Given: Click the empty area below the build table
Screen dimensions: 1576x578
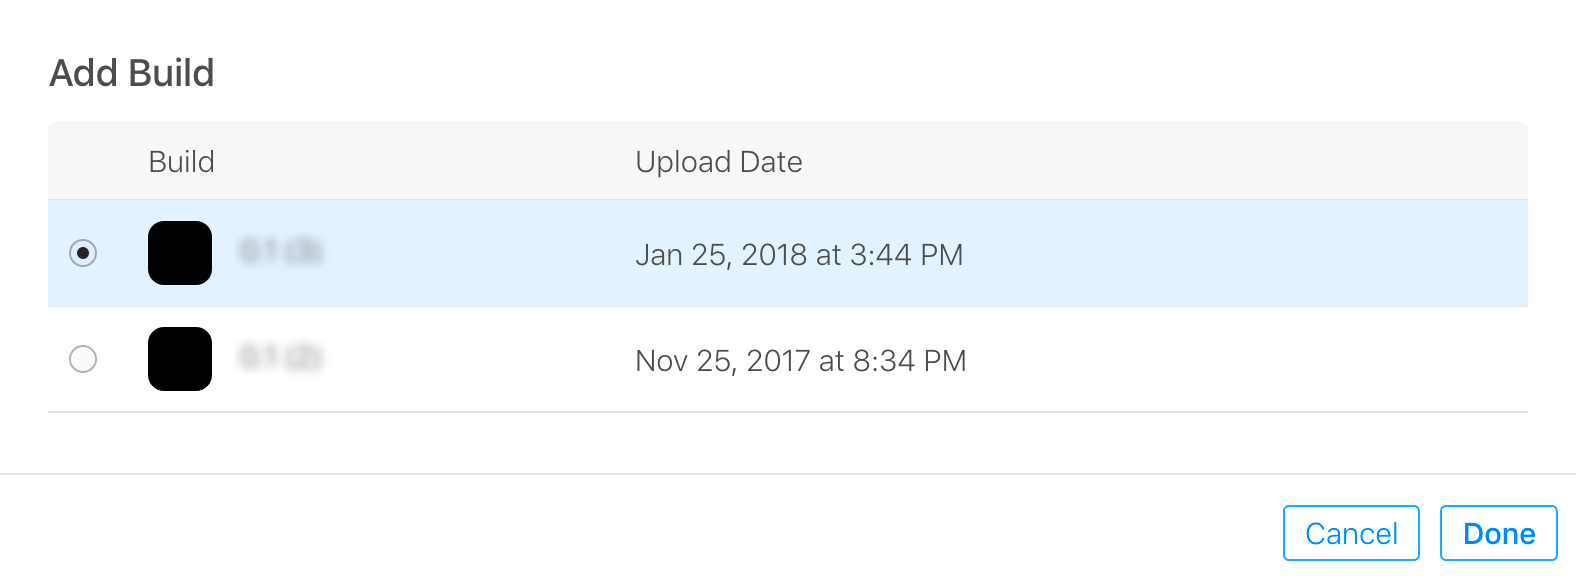Looking at the screenshot, I should [788, 442].
